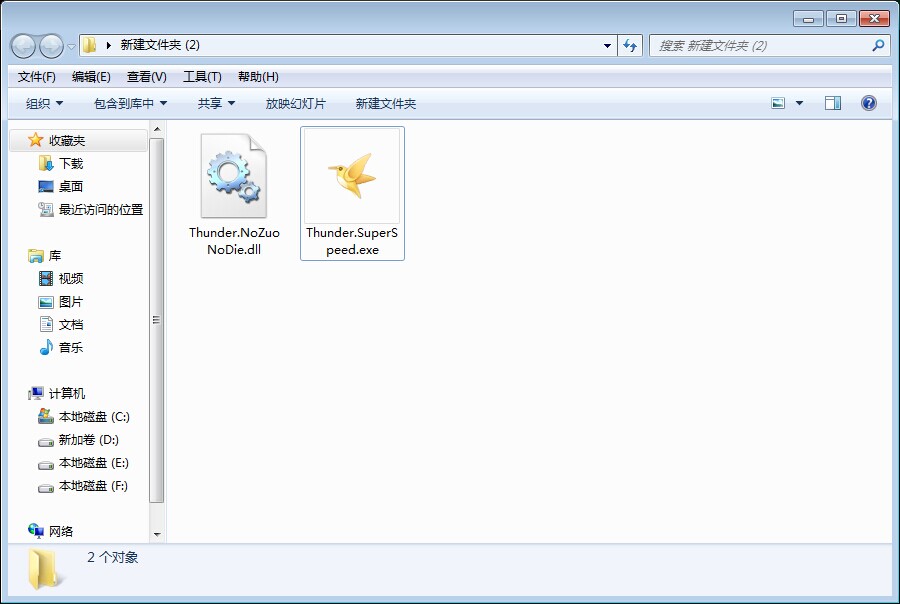This screenshot has width=900, height=604.
Task: Click the 收藏夹 star icon
Action: (x=36, y=140)
